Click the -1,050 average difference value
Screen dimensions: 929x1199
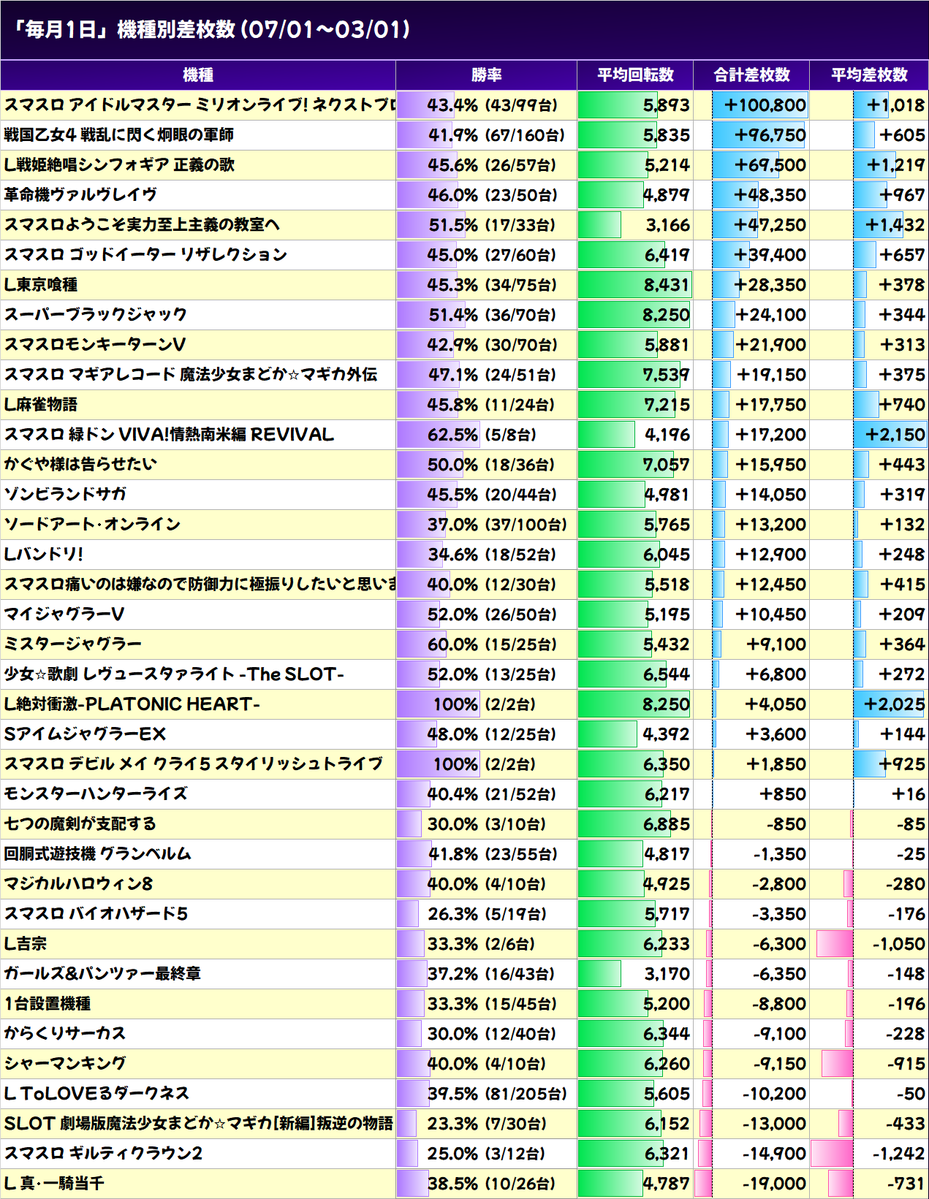click(899, 944)
